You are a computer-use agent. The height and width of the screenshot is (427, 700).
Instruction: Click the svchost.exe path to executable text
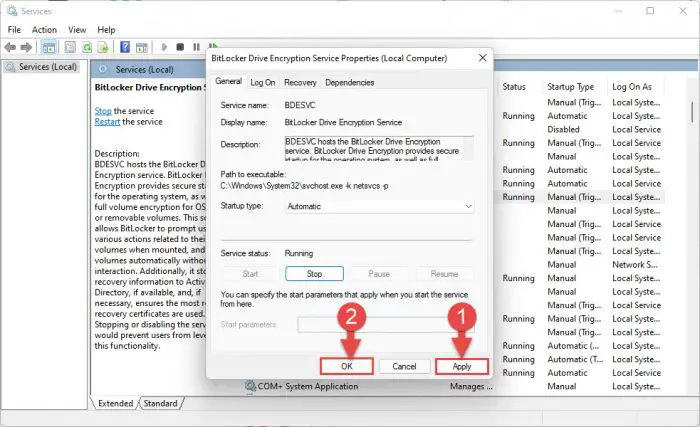(x=304, y=186)
